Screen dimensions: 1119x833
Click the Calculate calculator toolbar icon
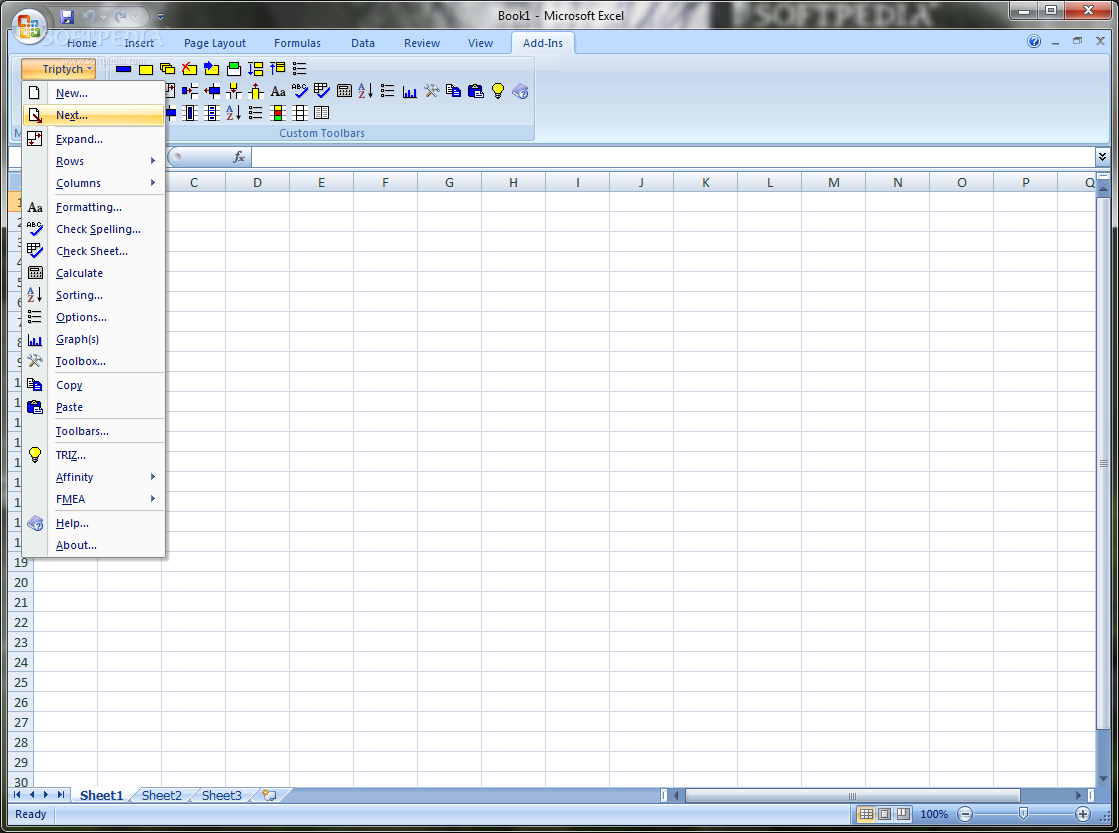[x=344, y=91]
